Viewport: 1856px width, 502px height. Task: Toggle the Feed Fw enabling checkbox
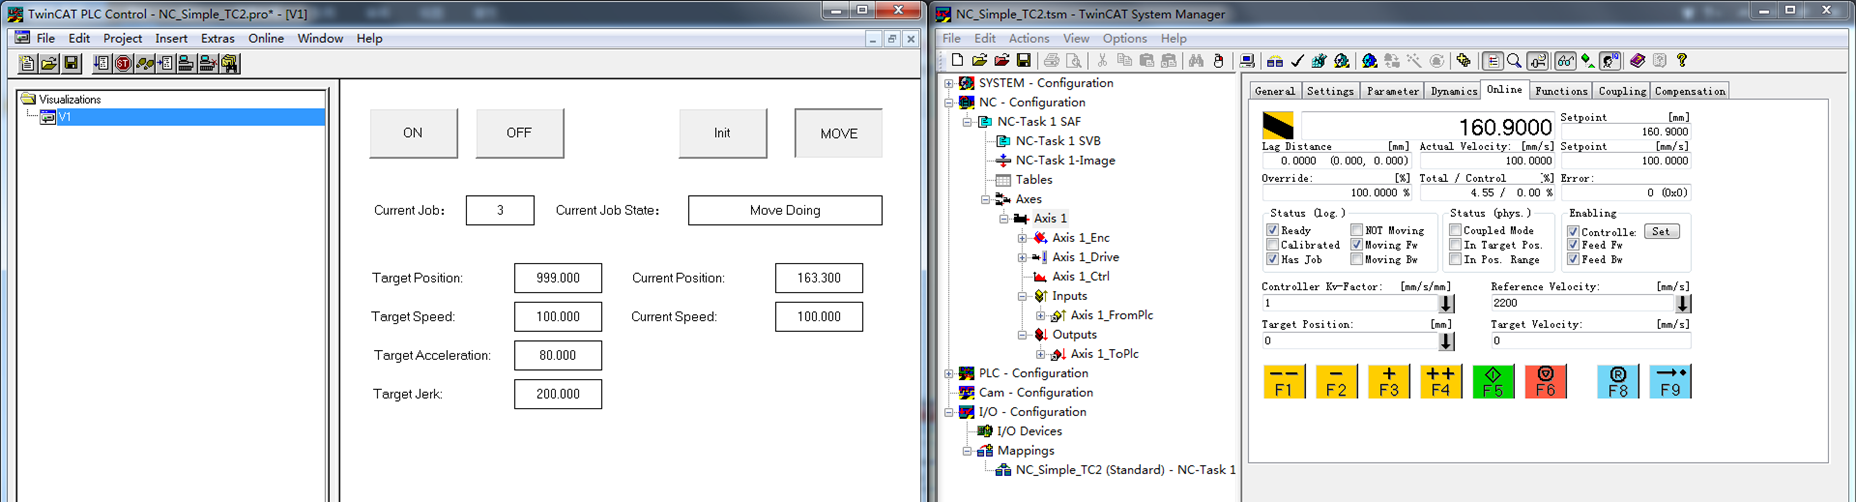click(1573, 245)
